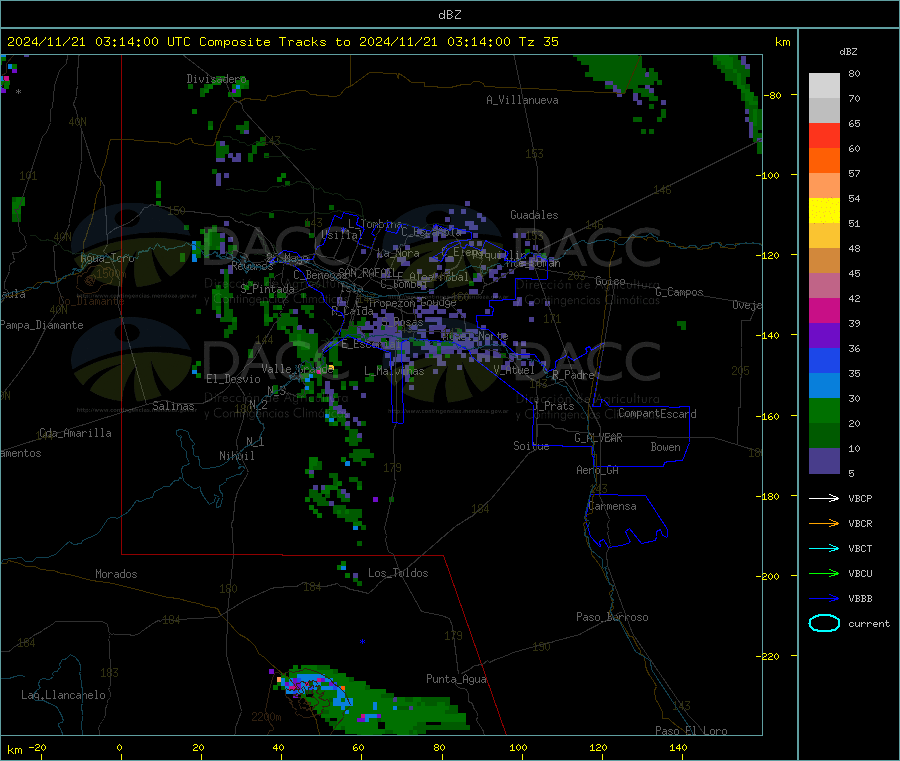The height and width of the screenshot is (761, 900).
Task: Click the Carmensa label
Action: 612,506
